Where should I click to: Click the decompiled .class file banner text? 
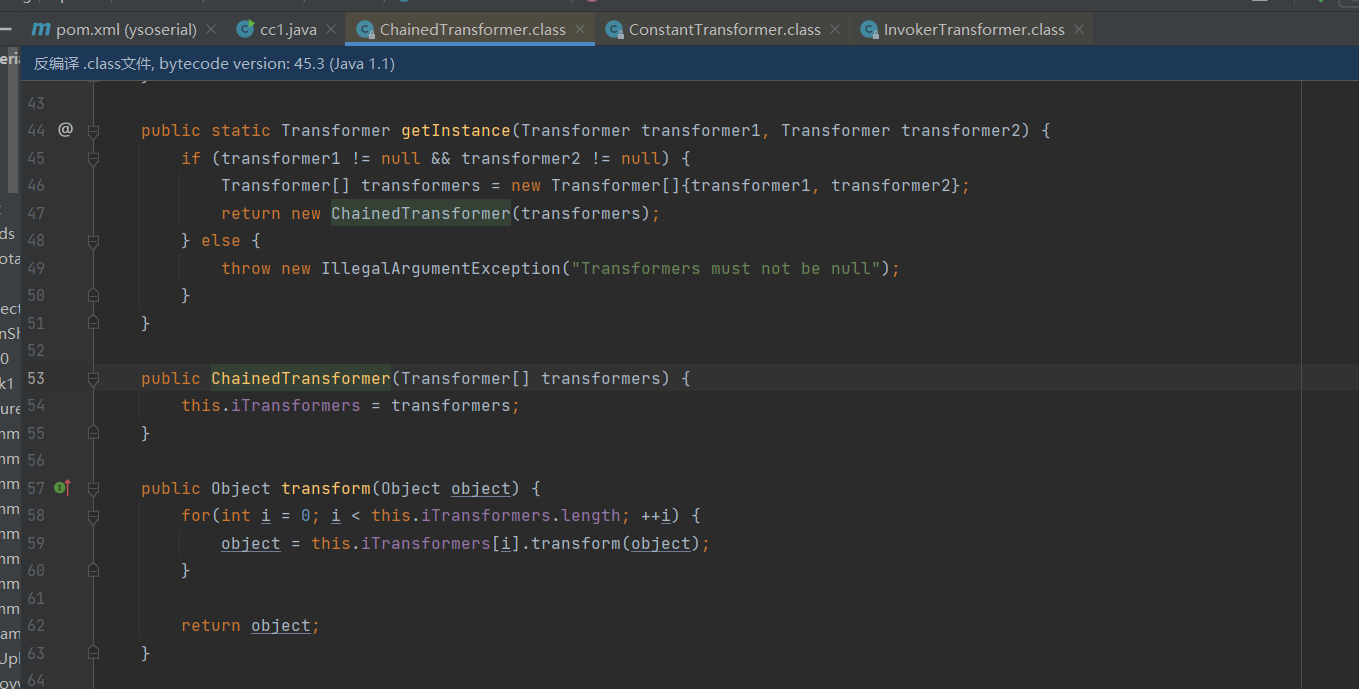pyautogui.click(x=214, y=64)
